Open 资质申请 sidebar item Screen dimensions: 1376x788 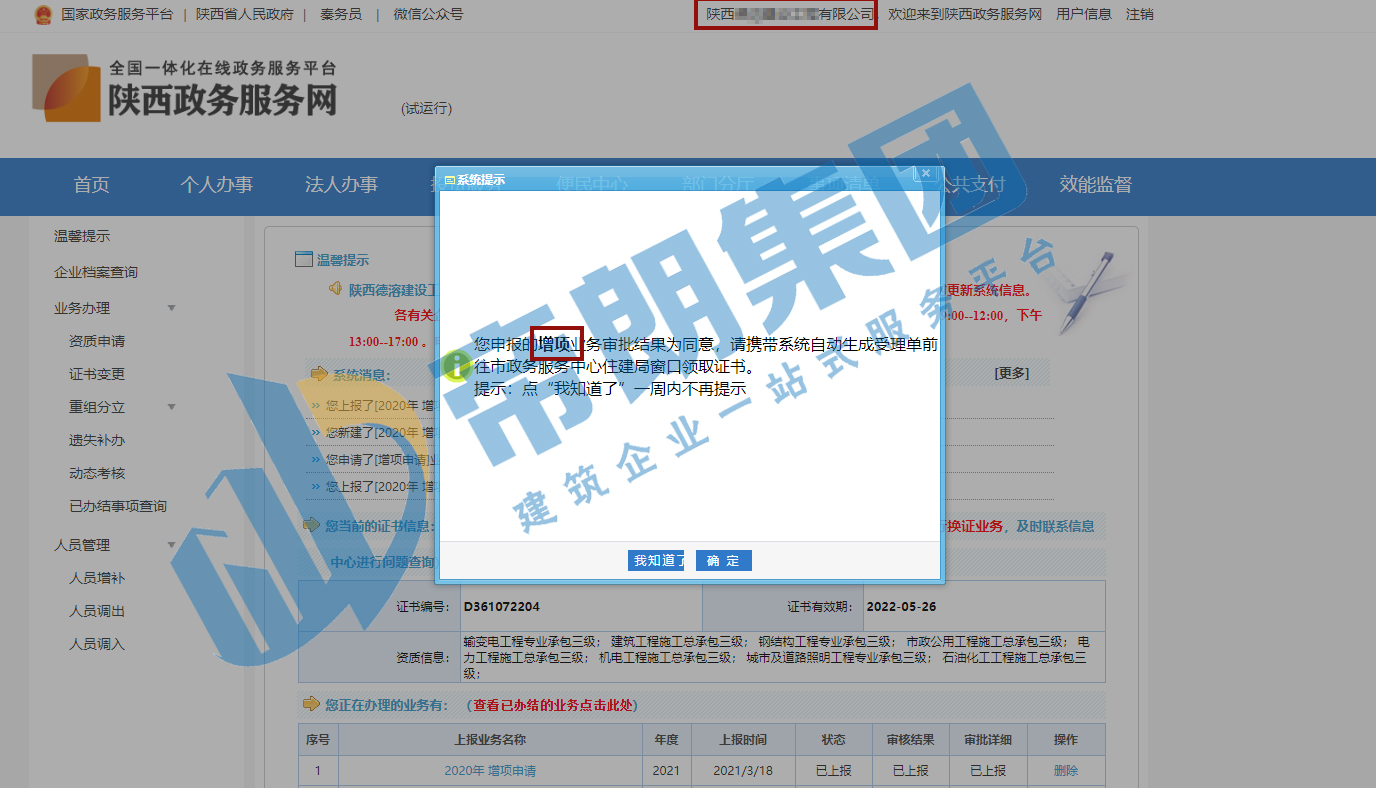point(97,341)
